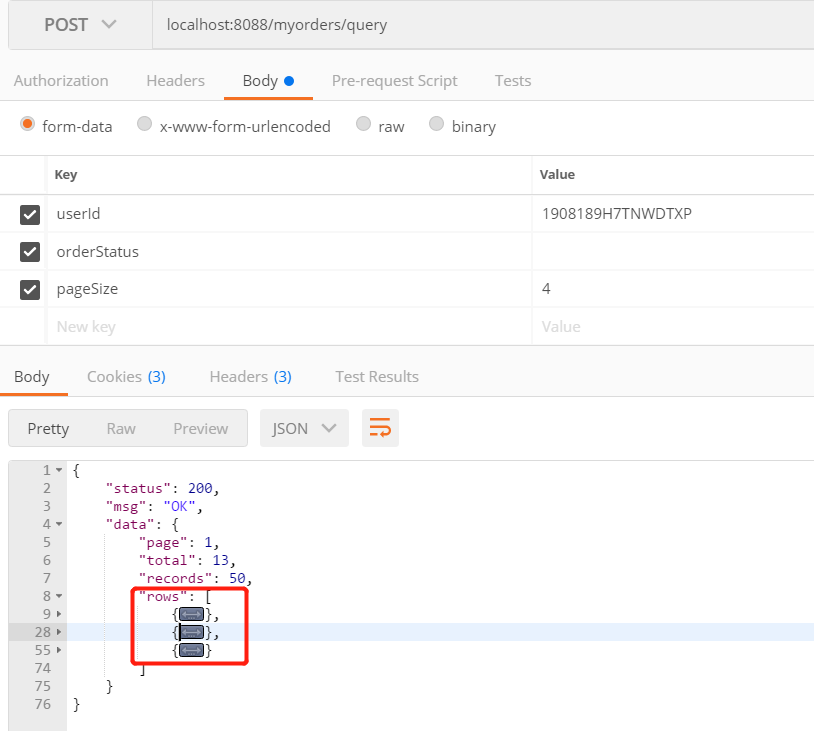Click the request URL field
This screenshot has height=731, width=814.
pos(483,25)
